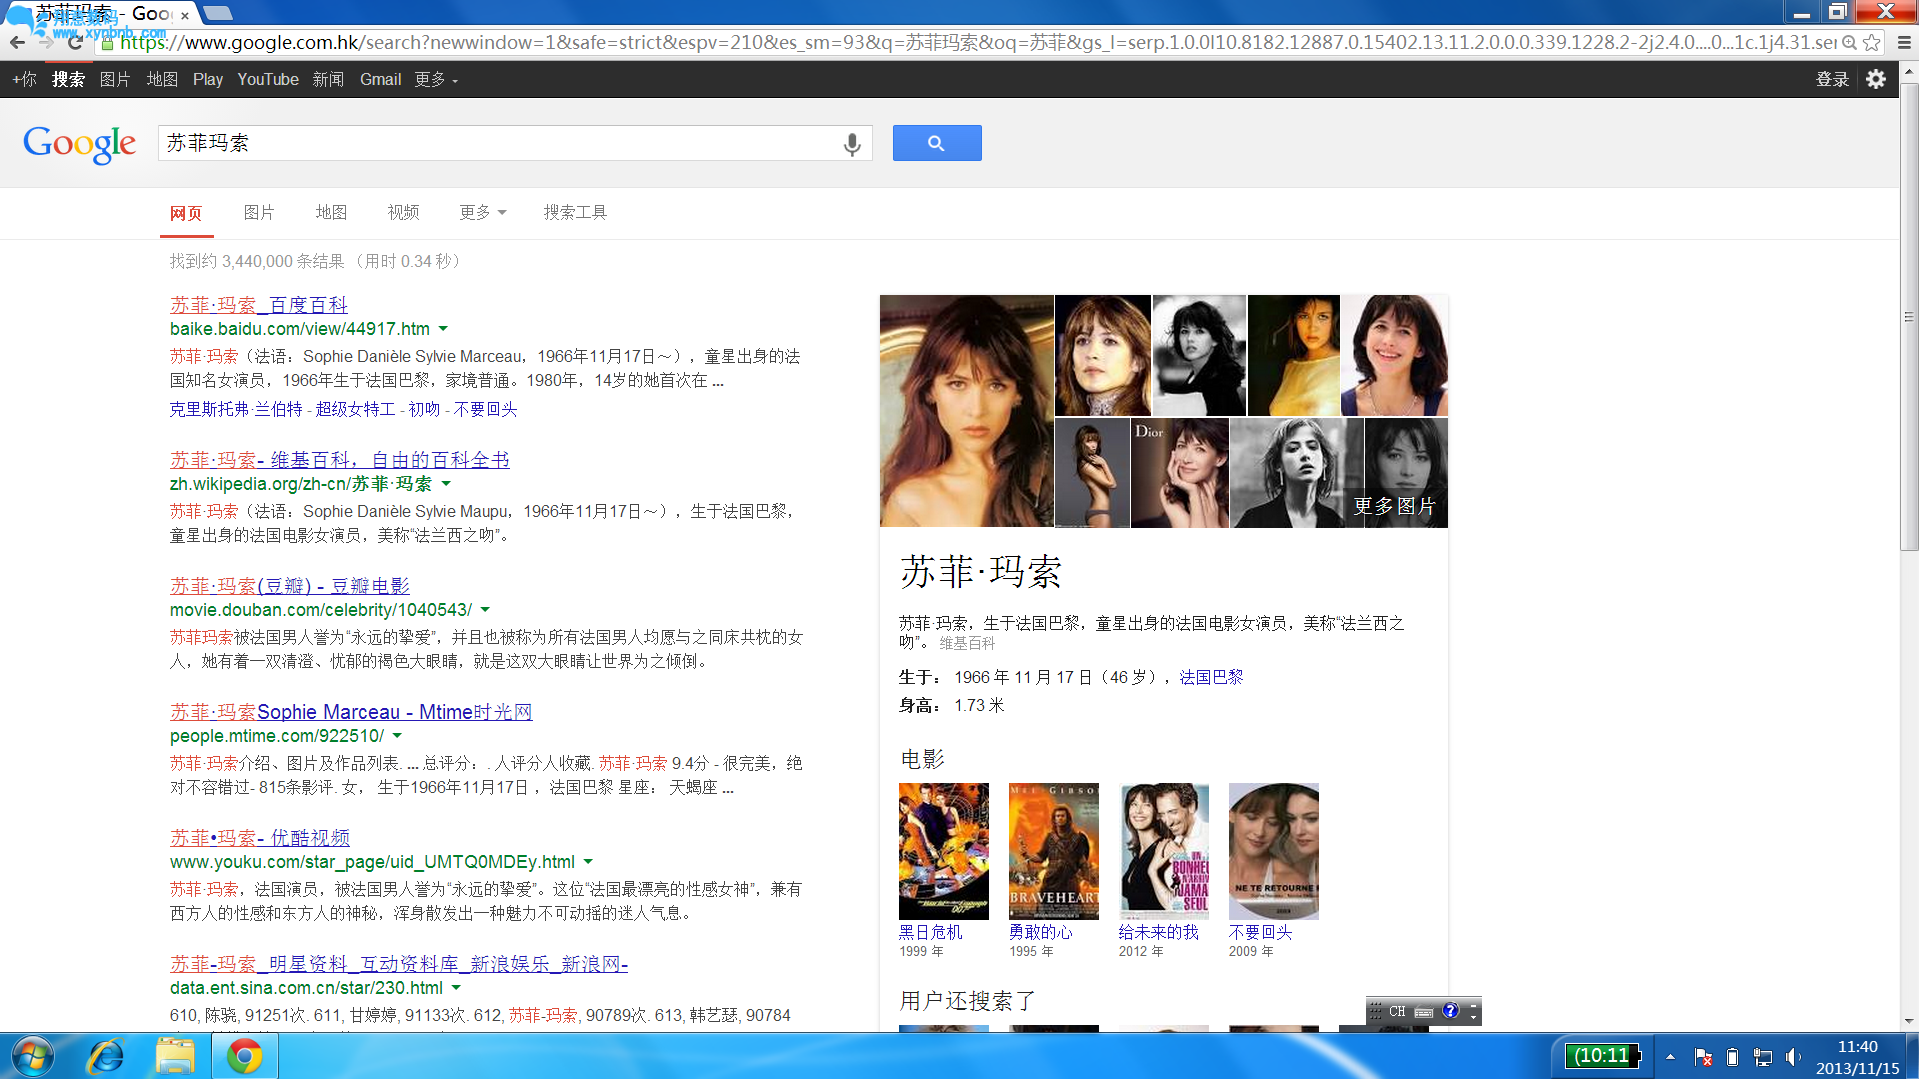
Task: Click 新闻 in the top bar
Action: coord(328,79)
